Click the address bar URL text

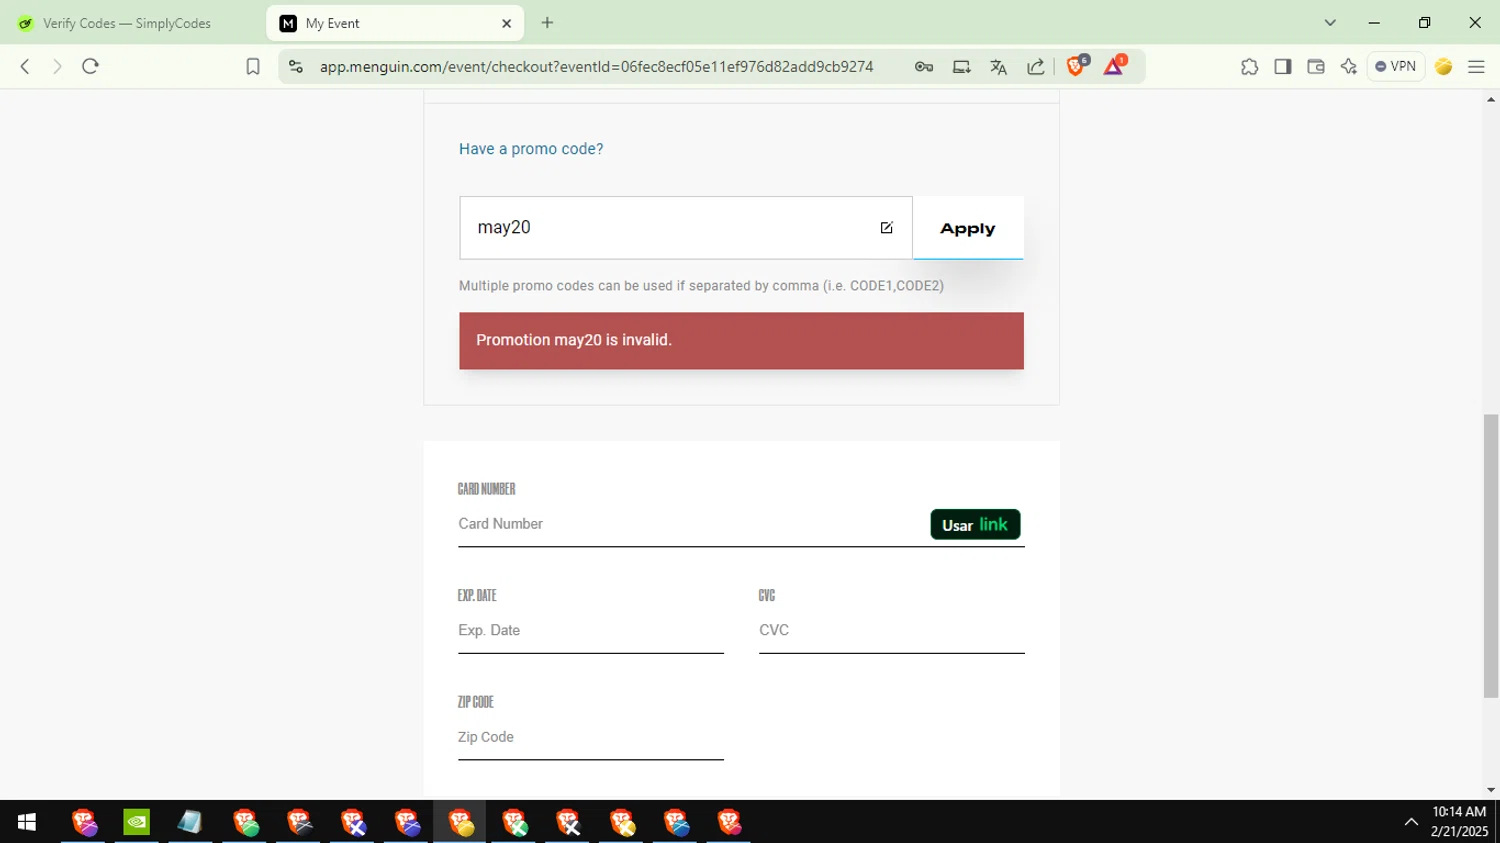point(597,67)
